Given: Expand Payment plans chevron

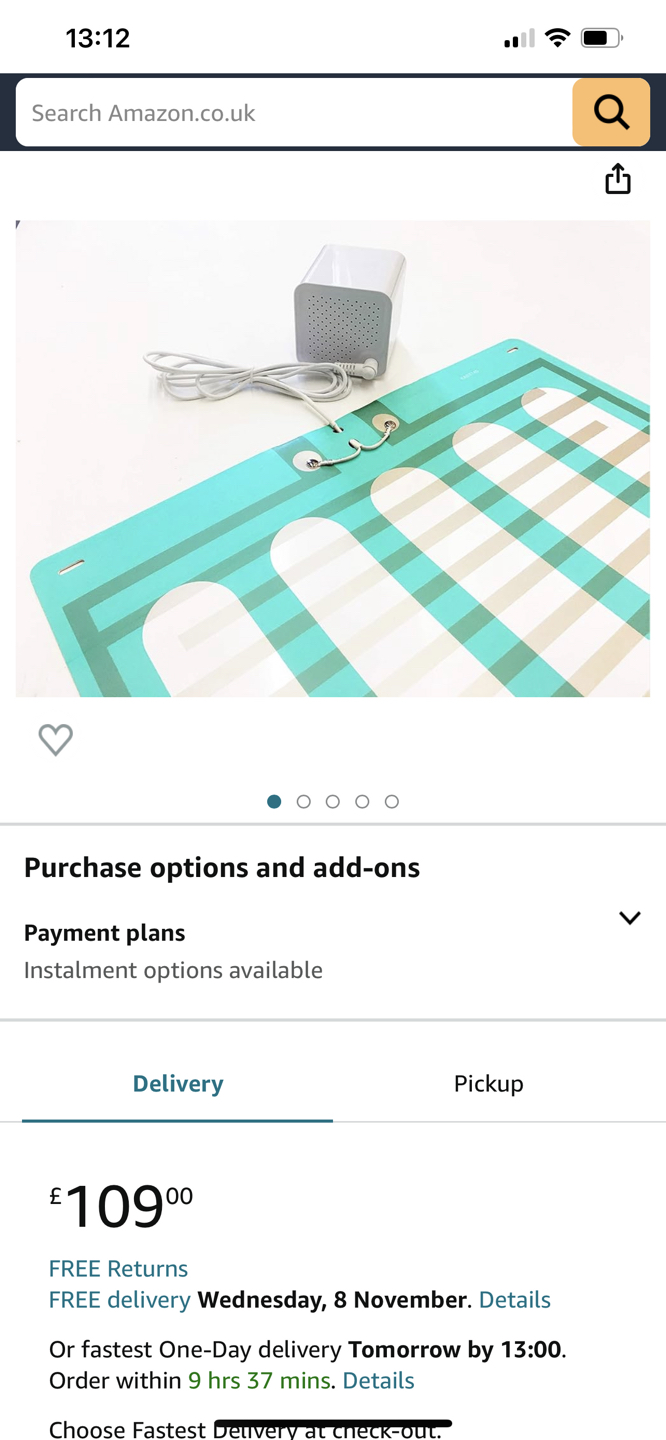Looking at the screenshot, I should click(629, 918).
